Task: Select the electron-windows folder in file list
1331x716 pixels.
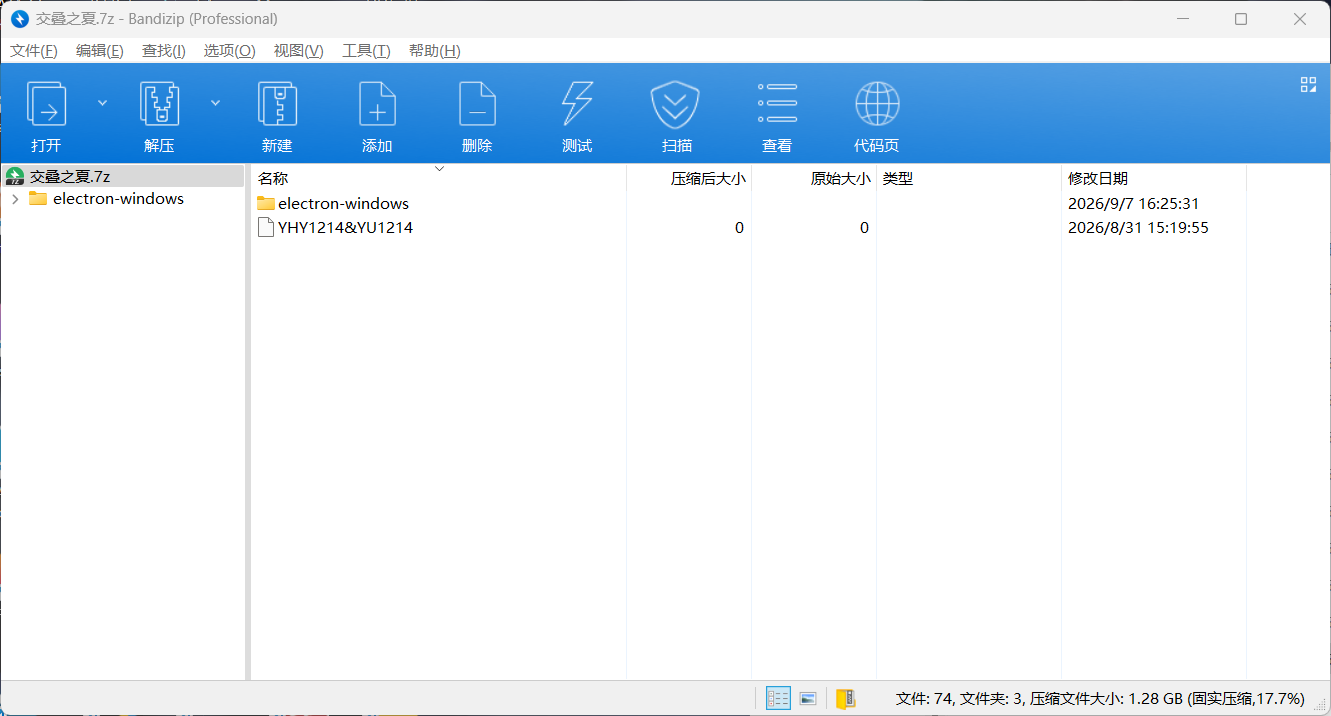Action: (x=343, y=203)
